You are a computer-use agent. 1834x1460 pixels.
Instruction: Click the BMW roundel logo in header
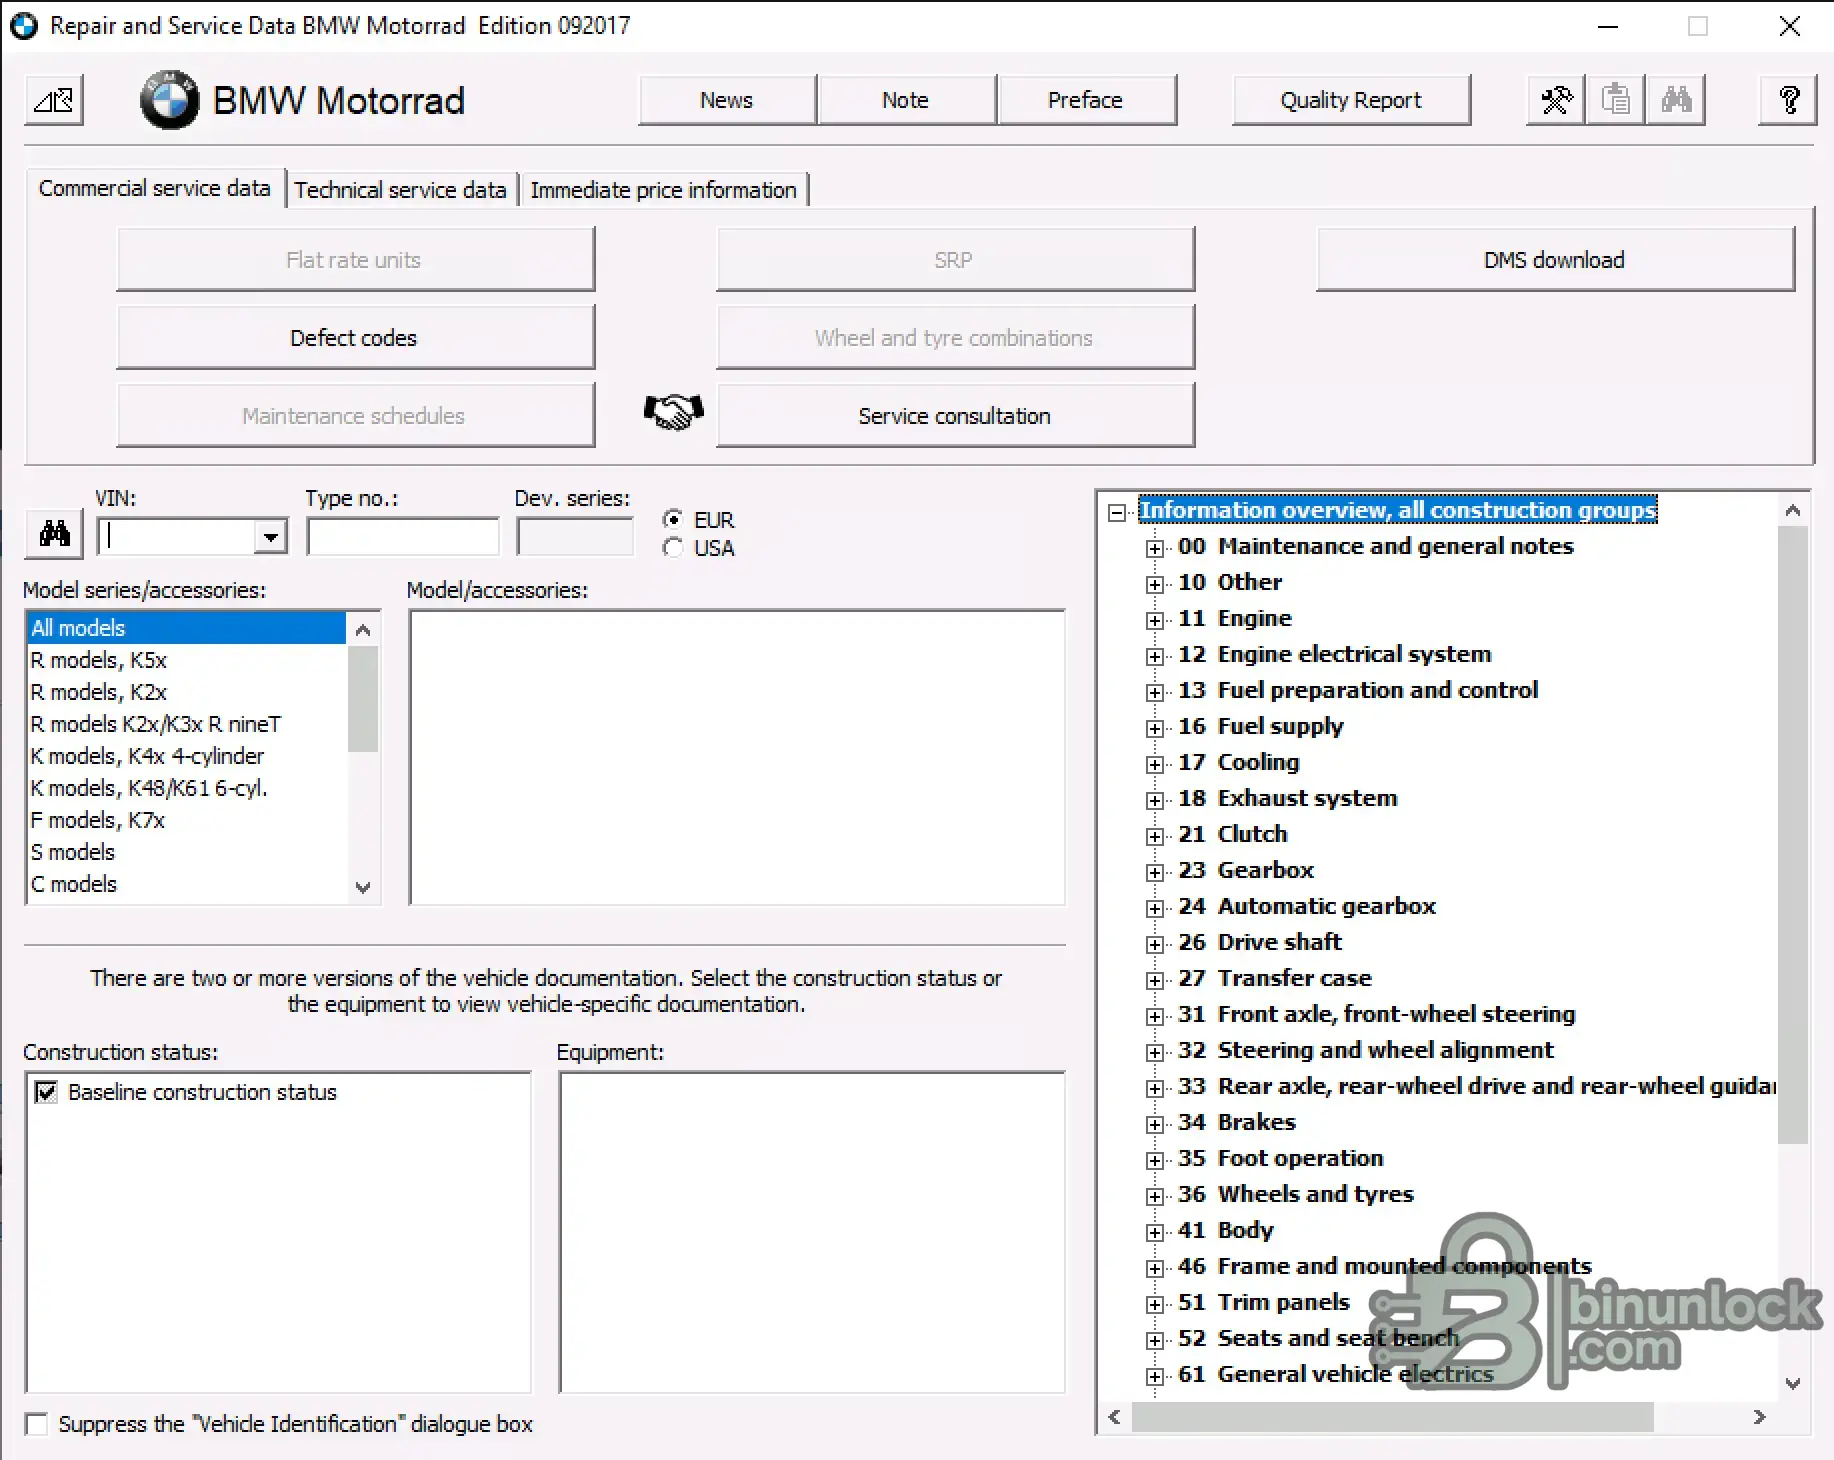click(x=169, y=100)
